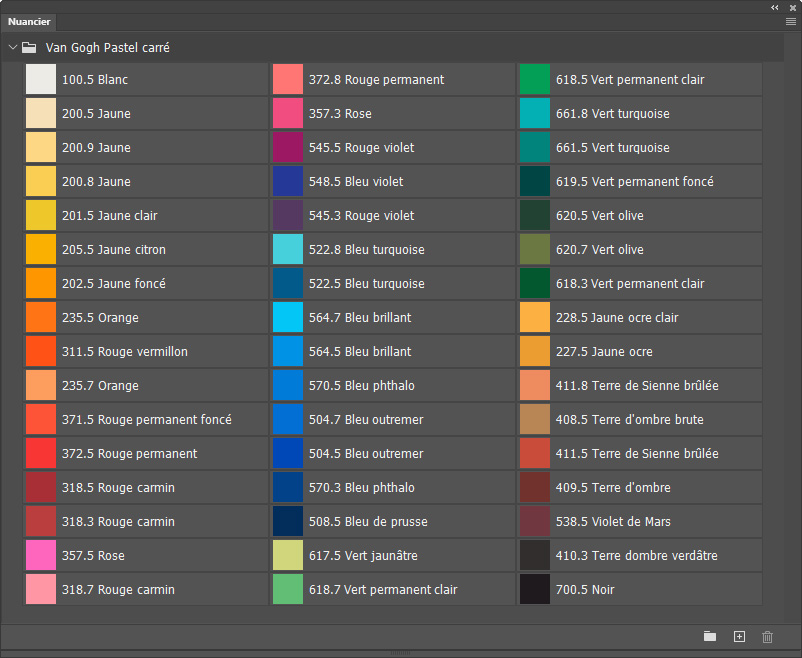This screenshot has height=658, width=802.
Task: Delete swatch using the trash icon
Action: [x=767, y=637]
